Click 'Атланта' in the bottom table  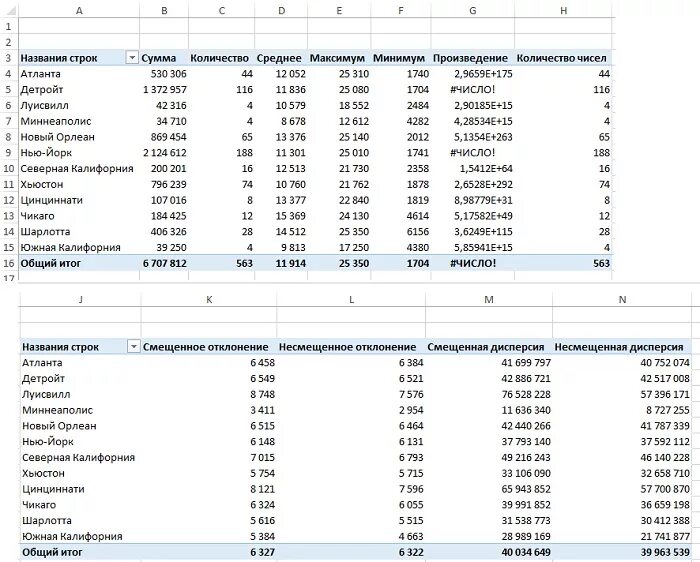pyautogui.click(x=42, y=362)
